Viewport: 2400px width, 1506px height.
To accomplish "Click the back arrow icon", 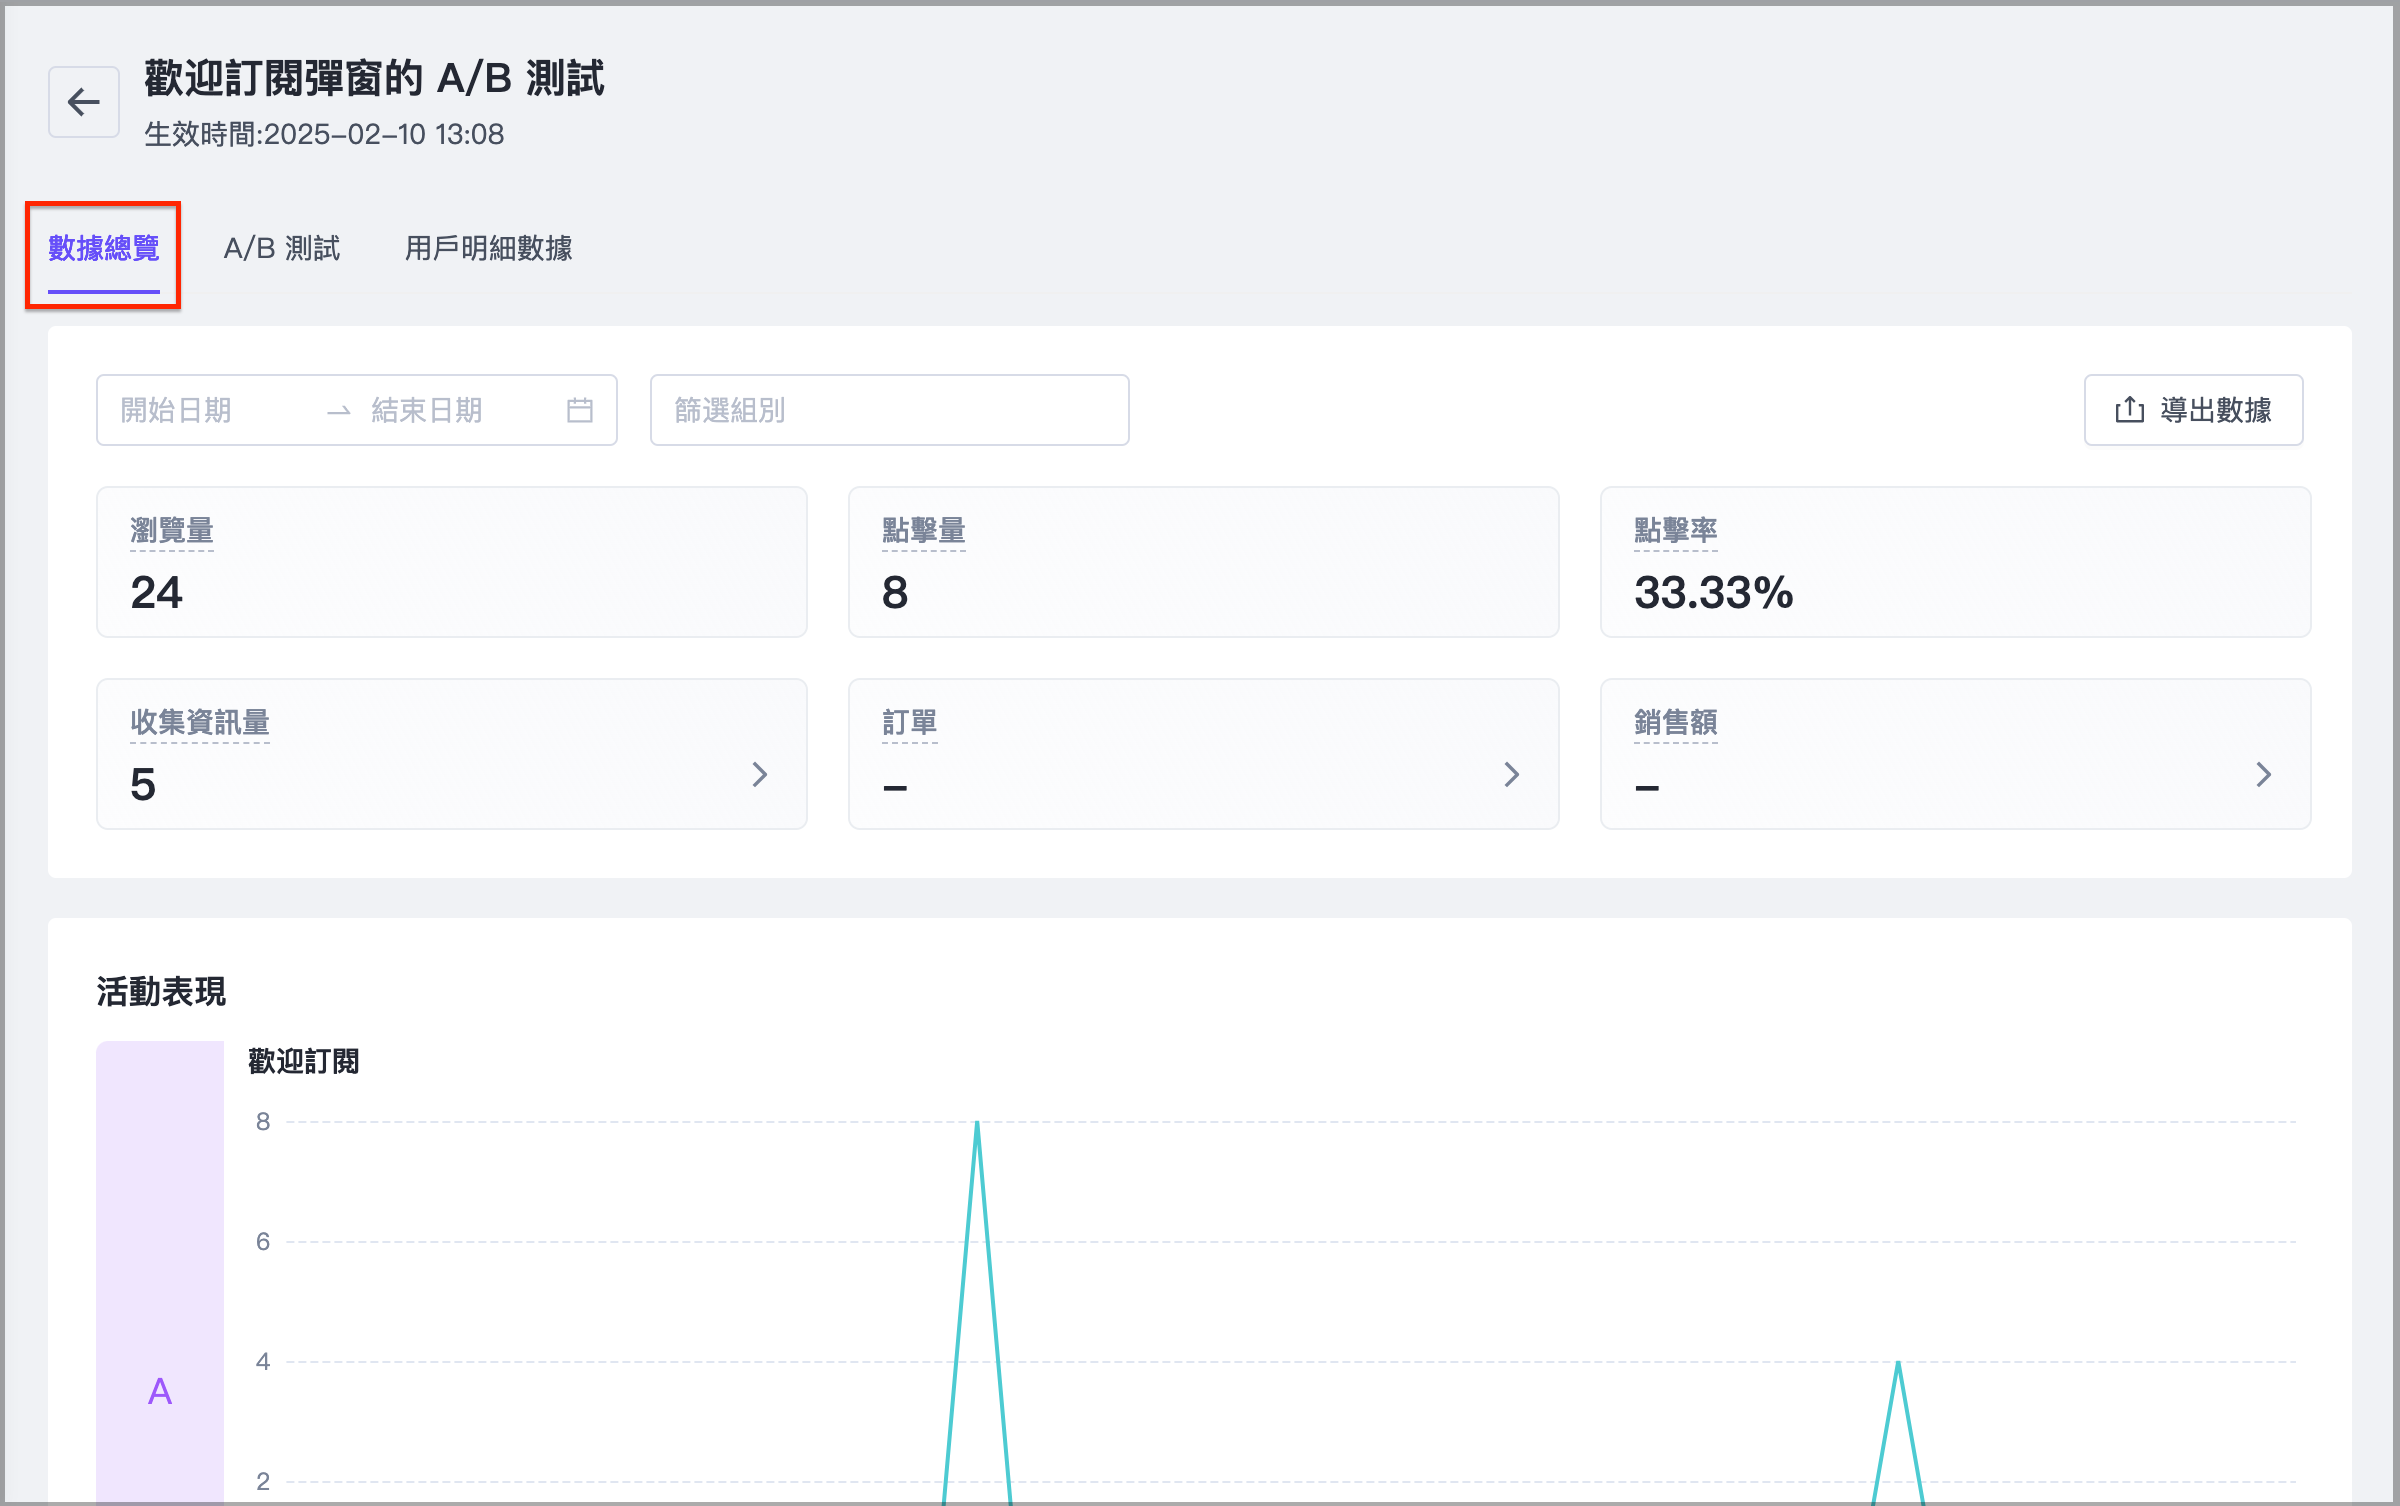I will [84, 102].
